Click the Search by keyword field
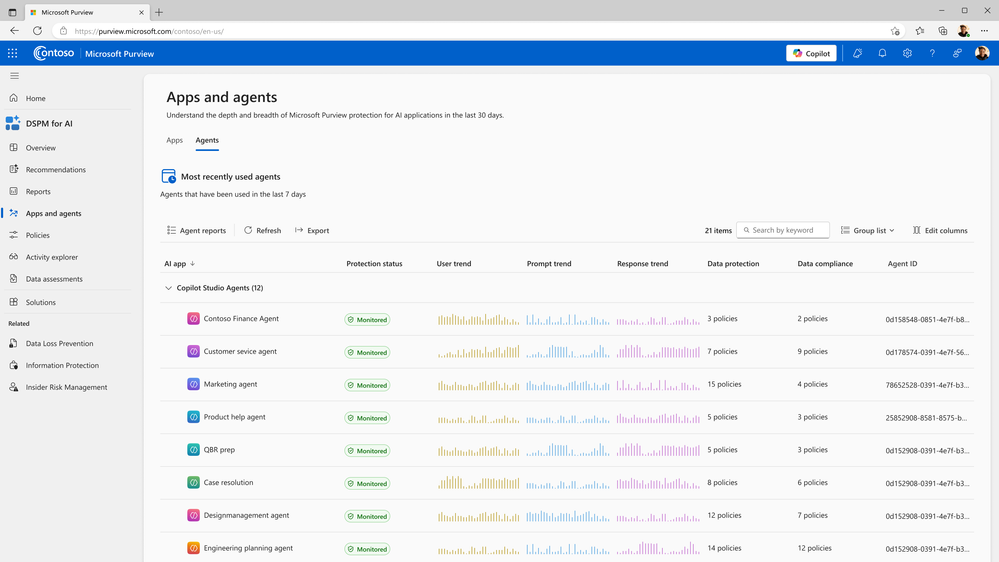The image size is (999, 562). (783, 230)
